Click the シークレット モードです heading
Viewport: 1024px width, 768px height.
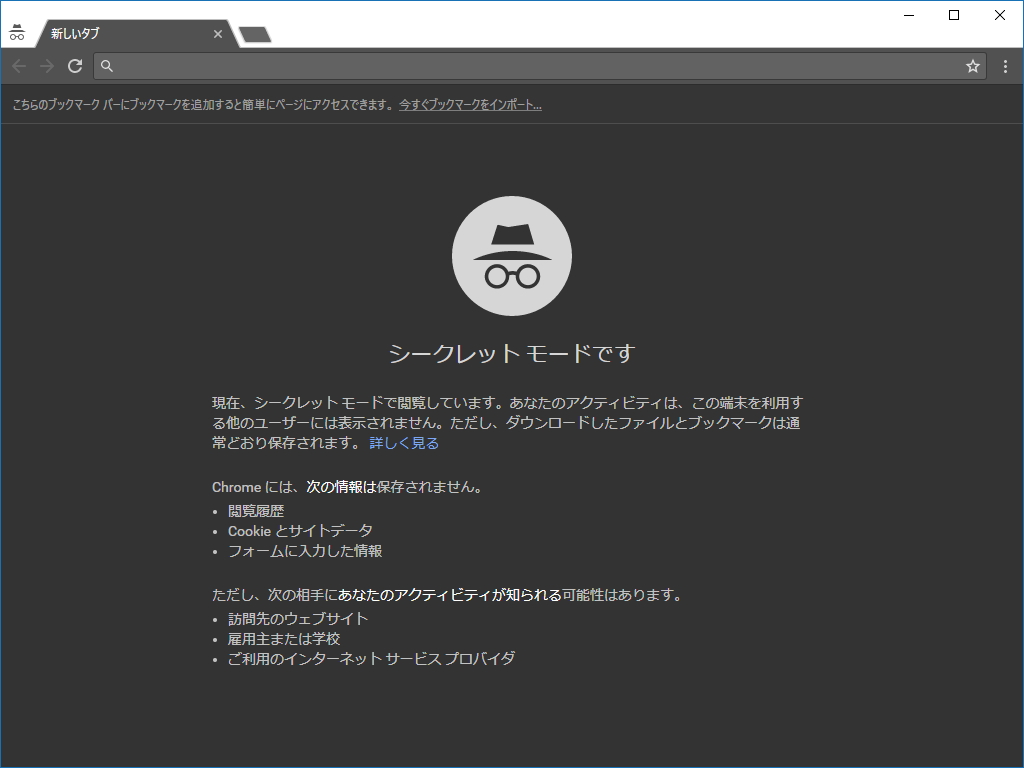[x=511, y=352]
